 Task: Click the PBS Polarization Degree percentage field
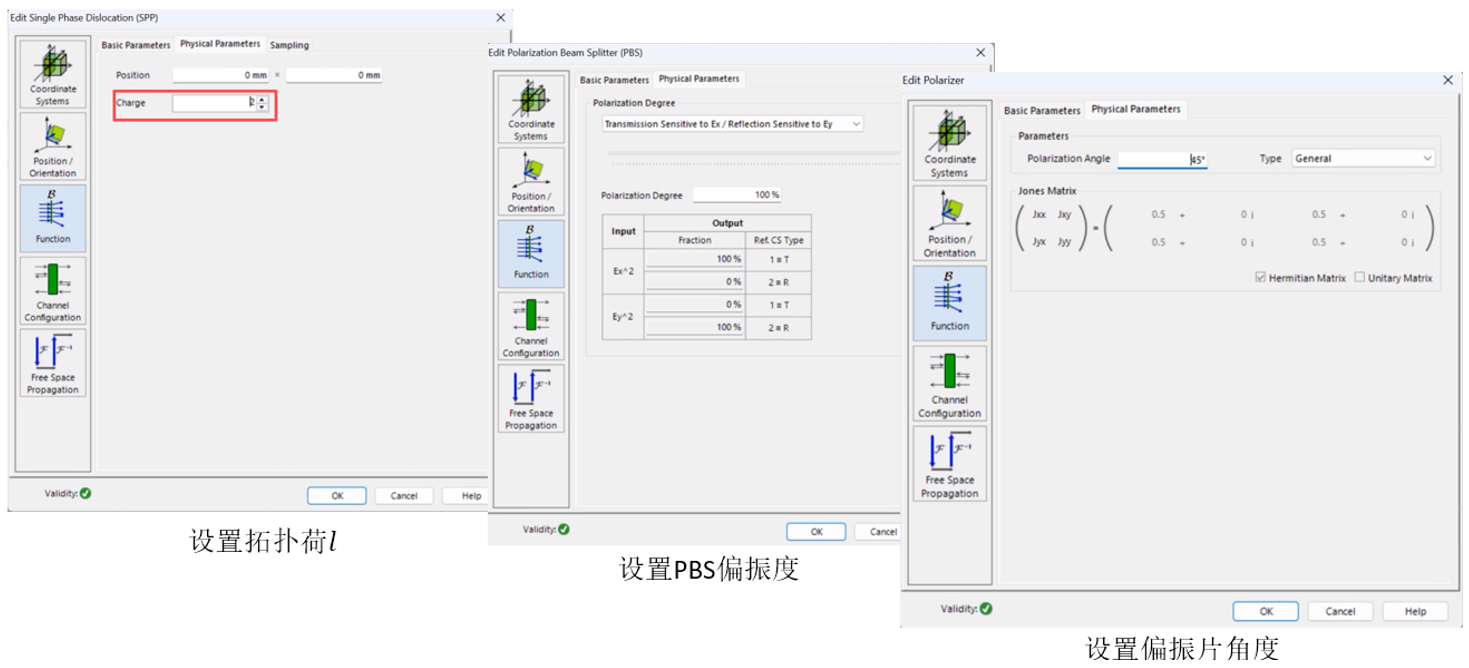pos(737,195)
